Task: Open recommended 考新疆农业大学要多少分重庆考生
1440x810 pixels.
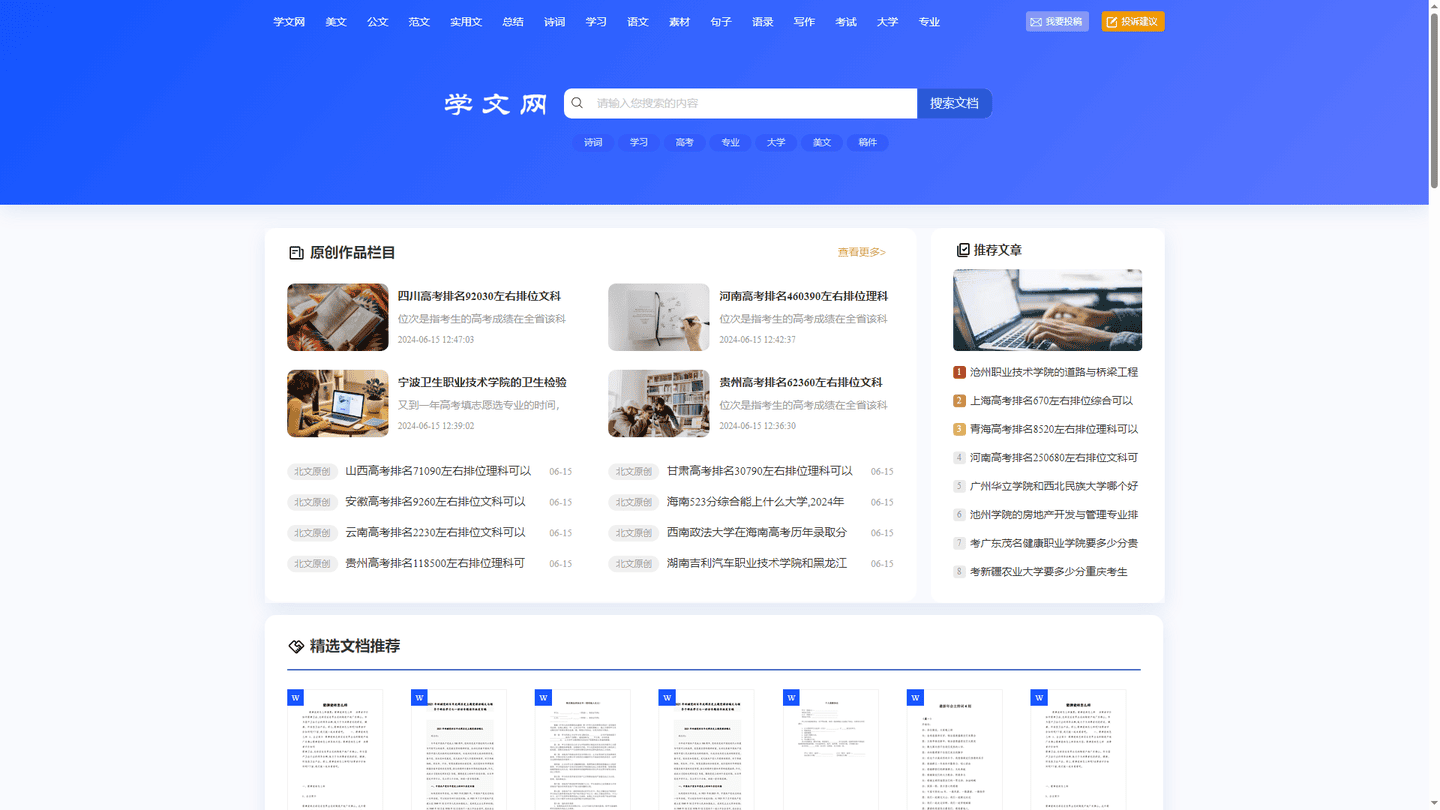Action: point(1049,572)
